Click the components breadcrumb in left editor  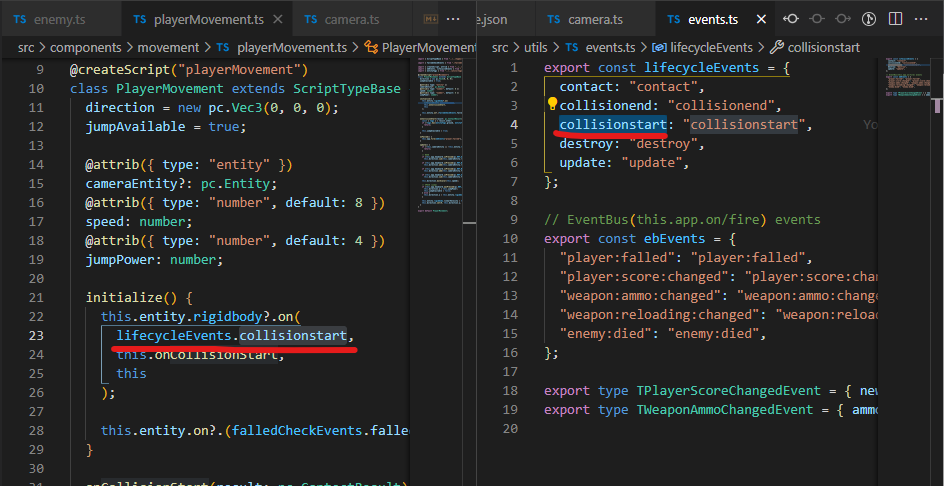point(87,47)
